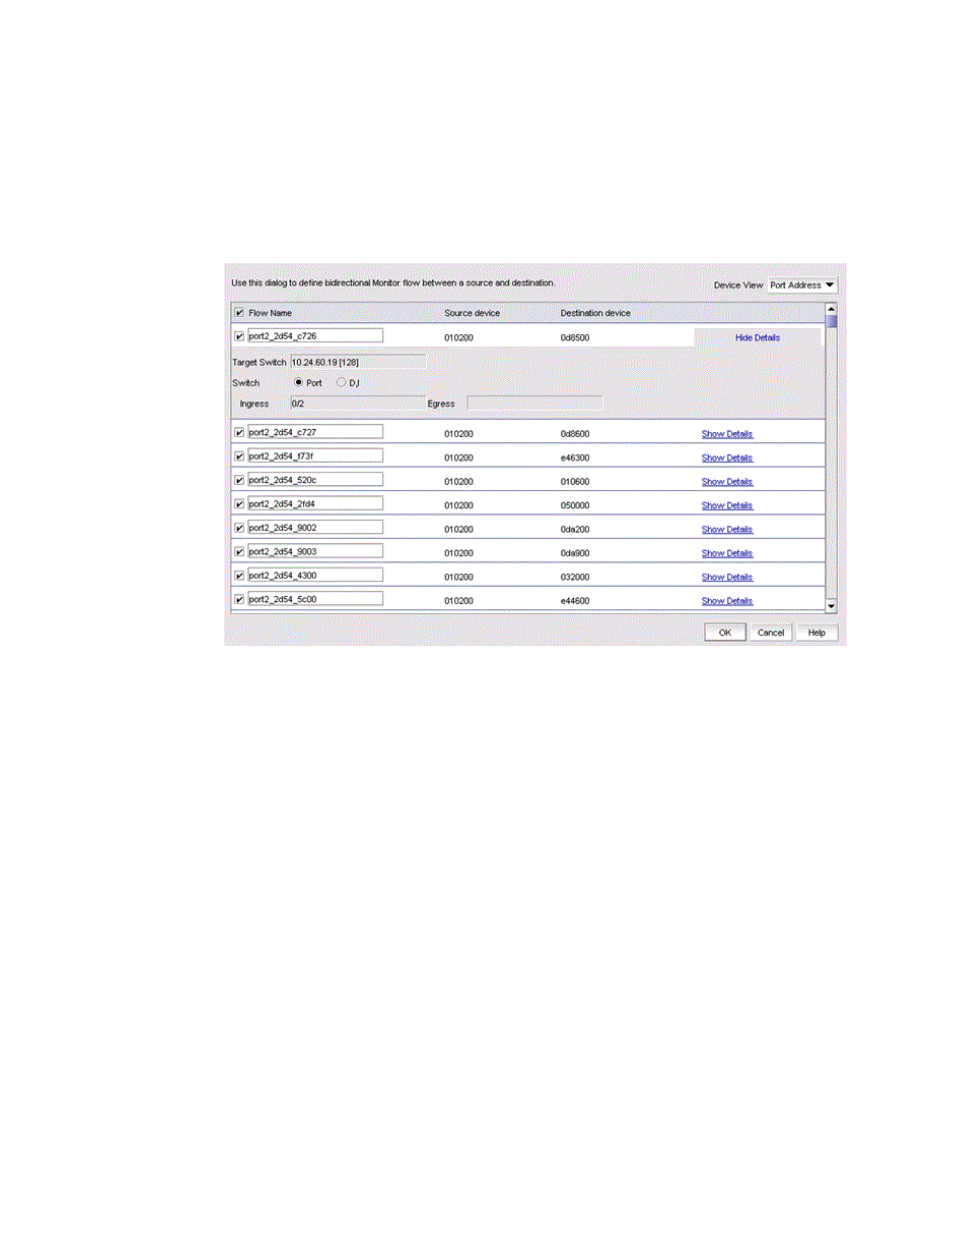Edit the port2_2d54_c726 flow name field
Image resolution: width=954 pixels, height=1235 pixels.
(x=315, y=336)
